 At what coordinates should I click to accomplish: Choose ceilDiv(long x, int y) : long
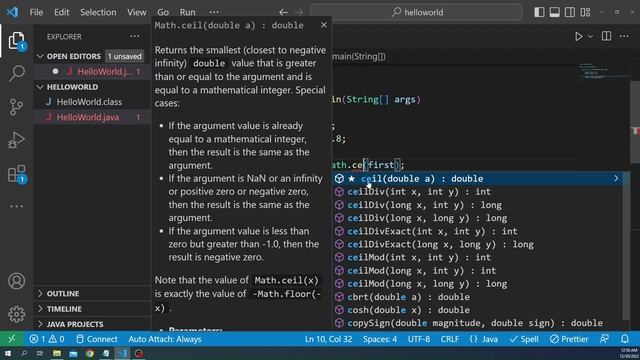(478, 205)
